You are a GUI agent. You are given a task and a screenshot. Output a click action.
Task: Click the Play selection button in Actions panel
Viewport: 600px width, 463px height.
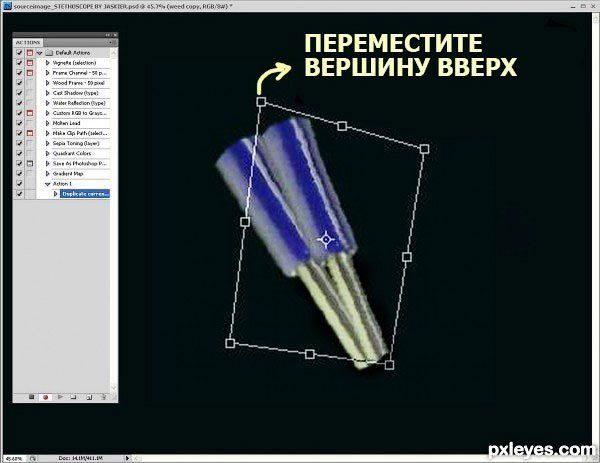coord(61,397)
